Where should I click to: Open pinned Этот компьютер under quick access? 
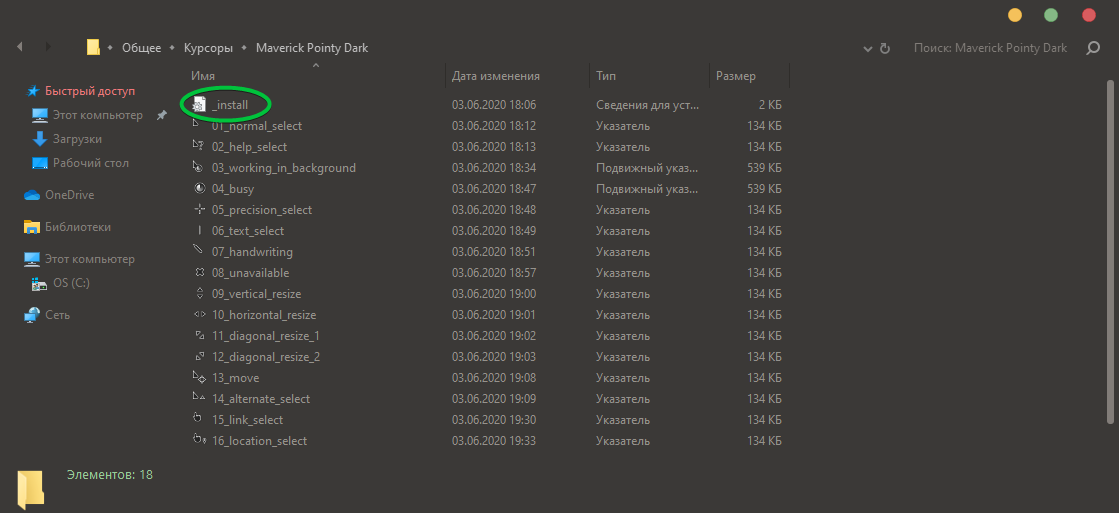(98, 115)
